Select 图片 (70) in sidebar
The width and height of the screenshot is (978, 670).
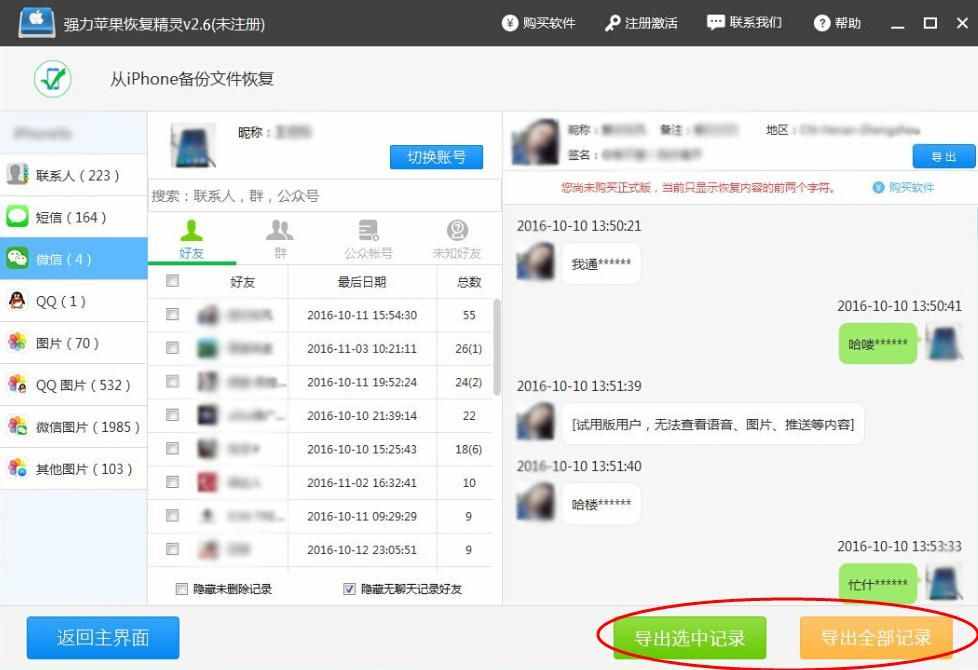74,342
